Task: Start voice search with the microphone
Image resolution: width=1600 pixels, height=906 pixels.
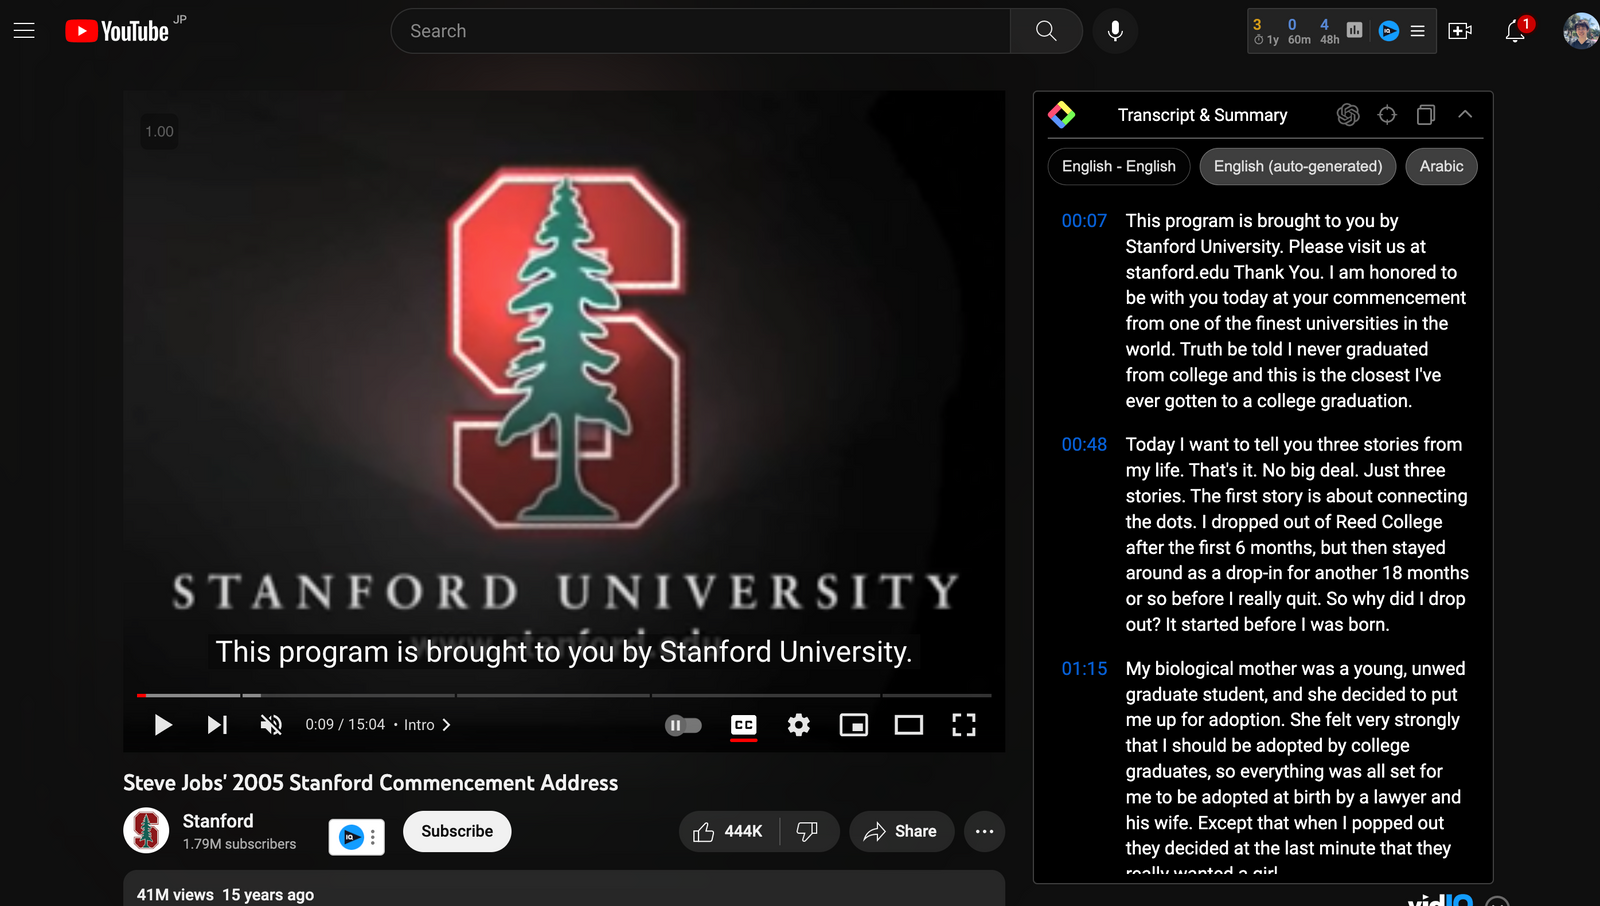Action: click(1115, 31)
